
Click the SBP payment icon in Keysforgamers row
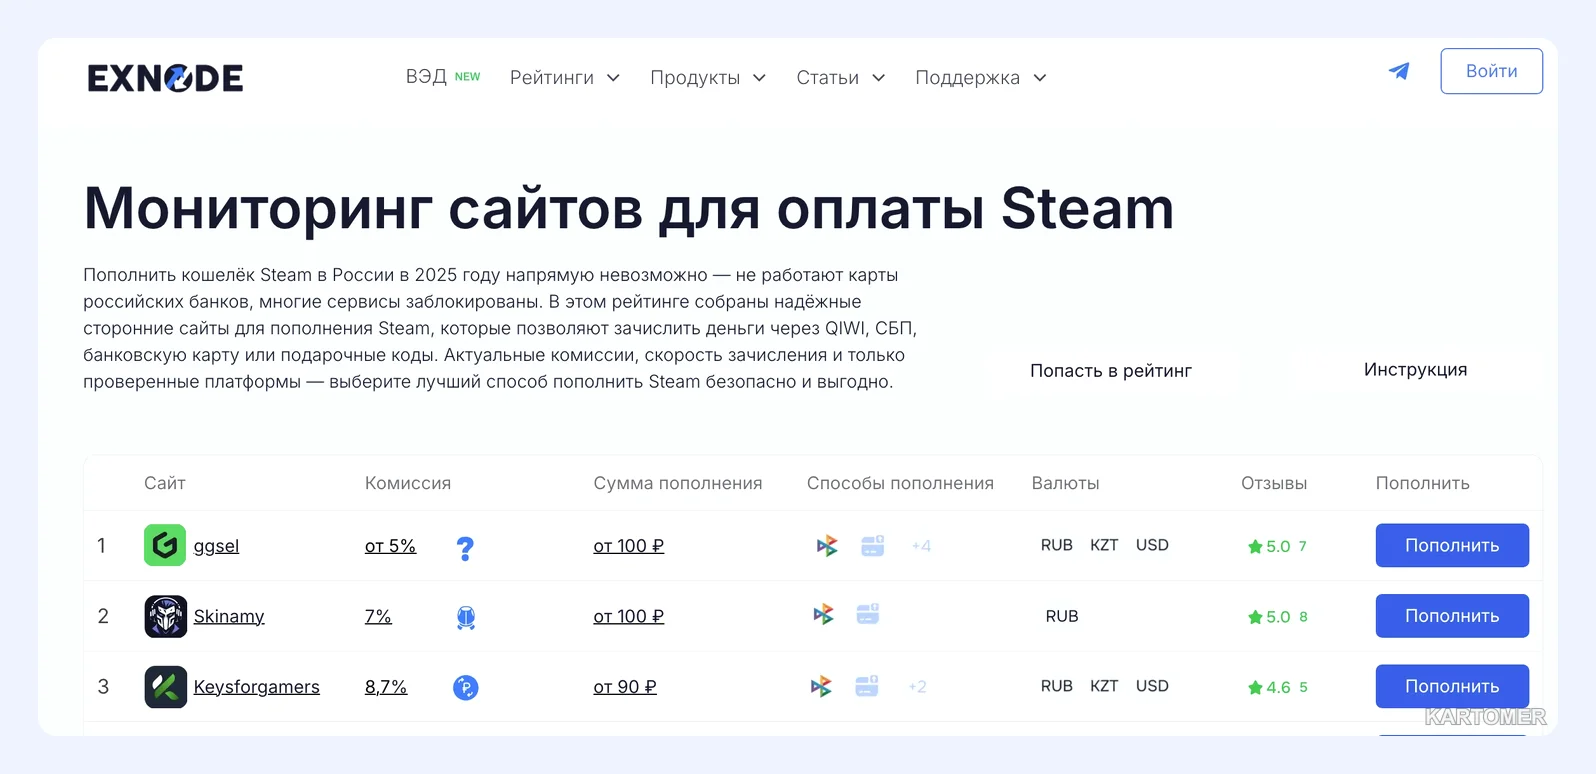tap(821, 686)
